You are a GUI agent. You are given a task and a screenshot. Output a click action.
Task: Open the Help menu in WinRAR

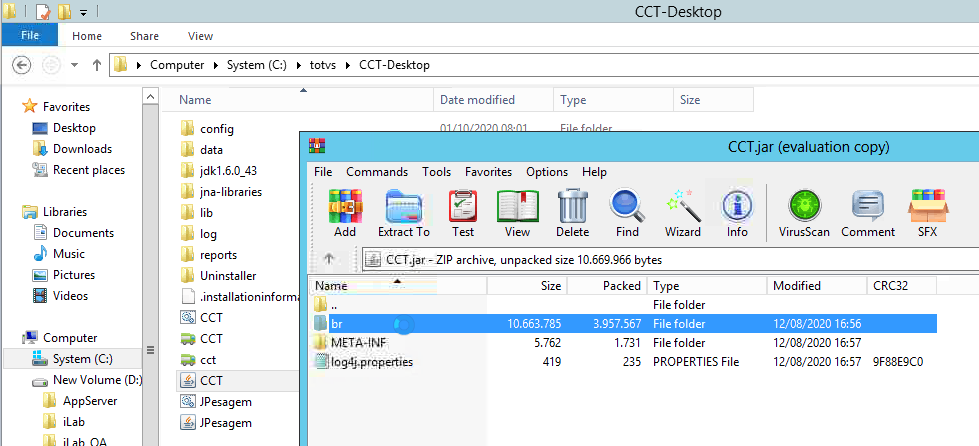click(594, 172)
